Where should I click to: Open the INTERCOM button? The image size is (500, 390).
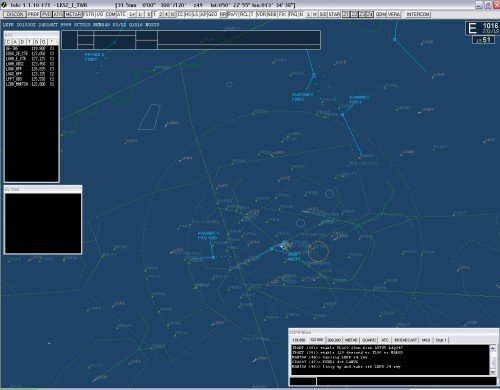click(x=418, y=14)
